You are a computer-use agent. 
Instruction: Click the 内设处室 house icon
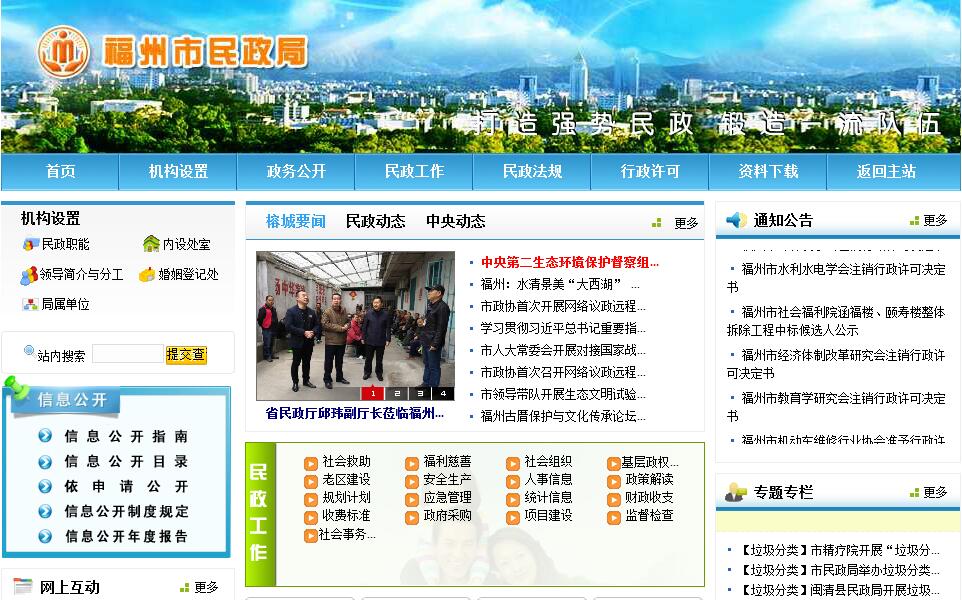[151, 244]
